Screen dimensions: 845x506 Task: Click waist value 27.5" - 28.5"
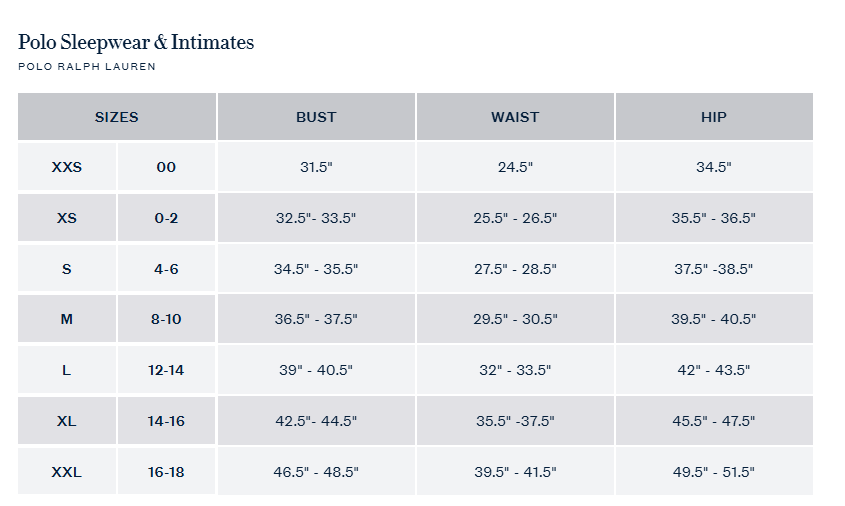click(x=515, y=269)
